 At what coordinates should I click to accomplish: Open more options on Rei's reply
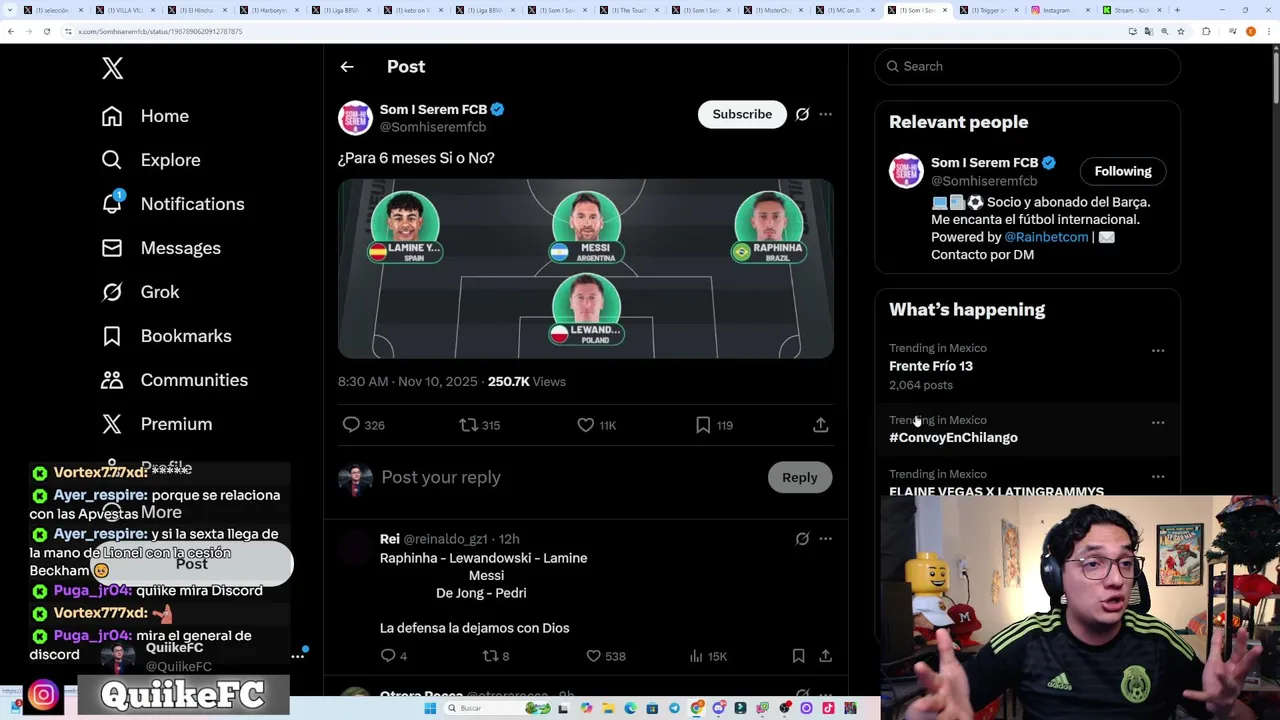click(x=825, y=539)
